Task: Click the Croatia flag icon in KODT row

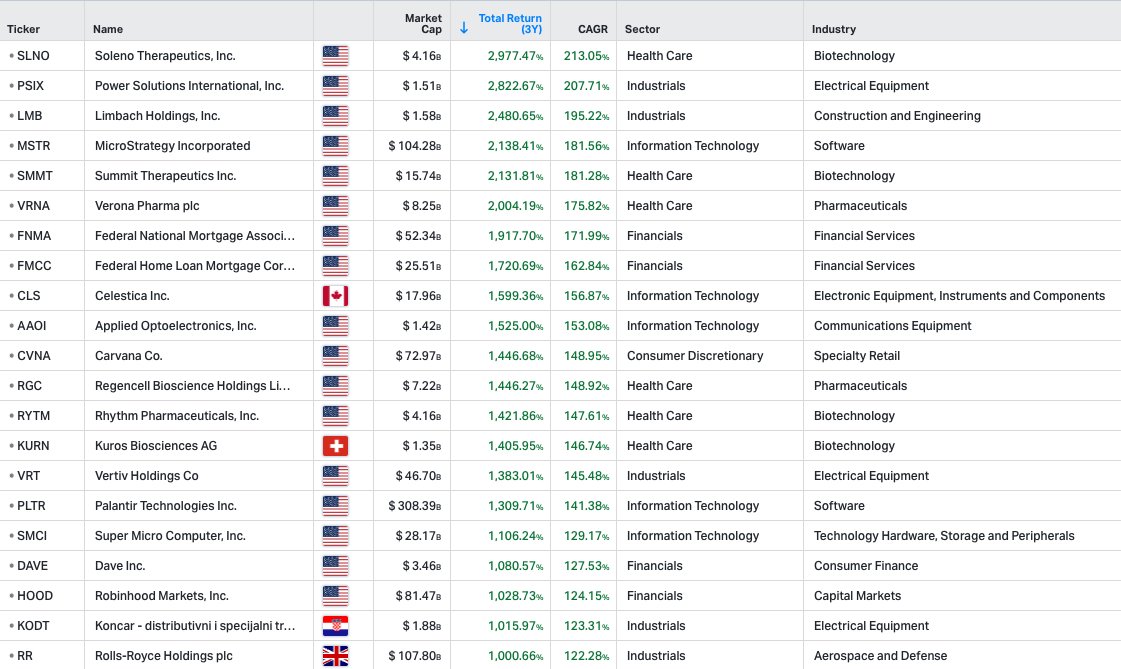Action: [335, 626]
